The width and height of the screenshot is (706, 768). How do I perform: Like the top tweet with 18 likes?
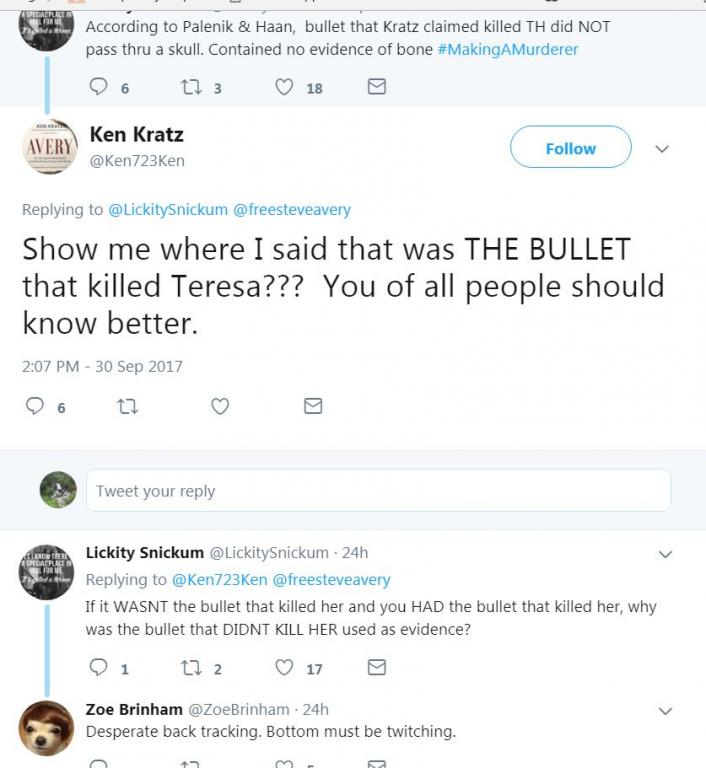[x=285, y=87]
